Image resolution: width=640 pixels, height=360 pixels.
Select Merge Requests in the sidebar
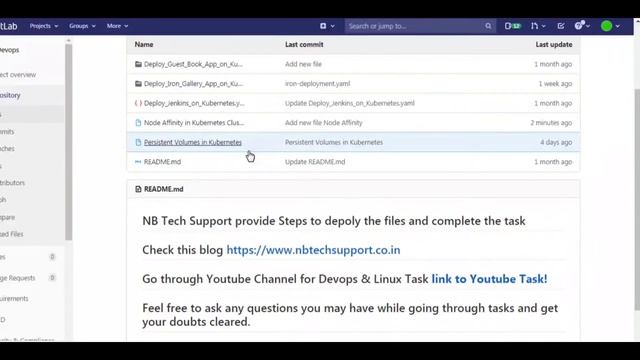point(18,278)
